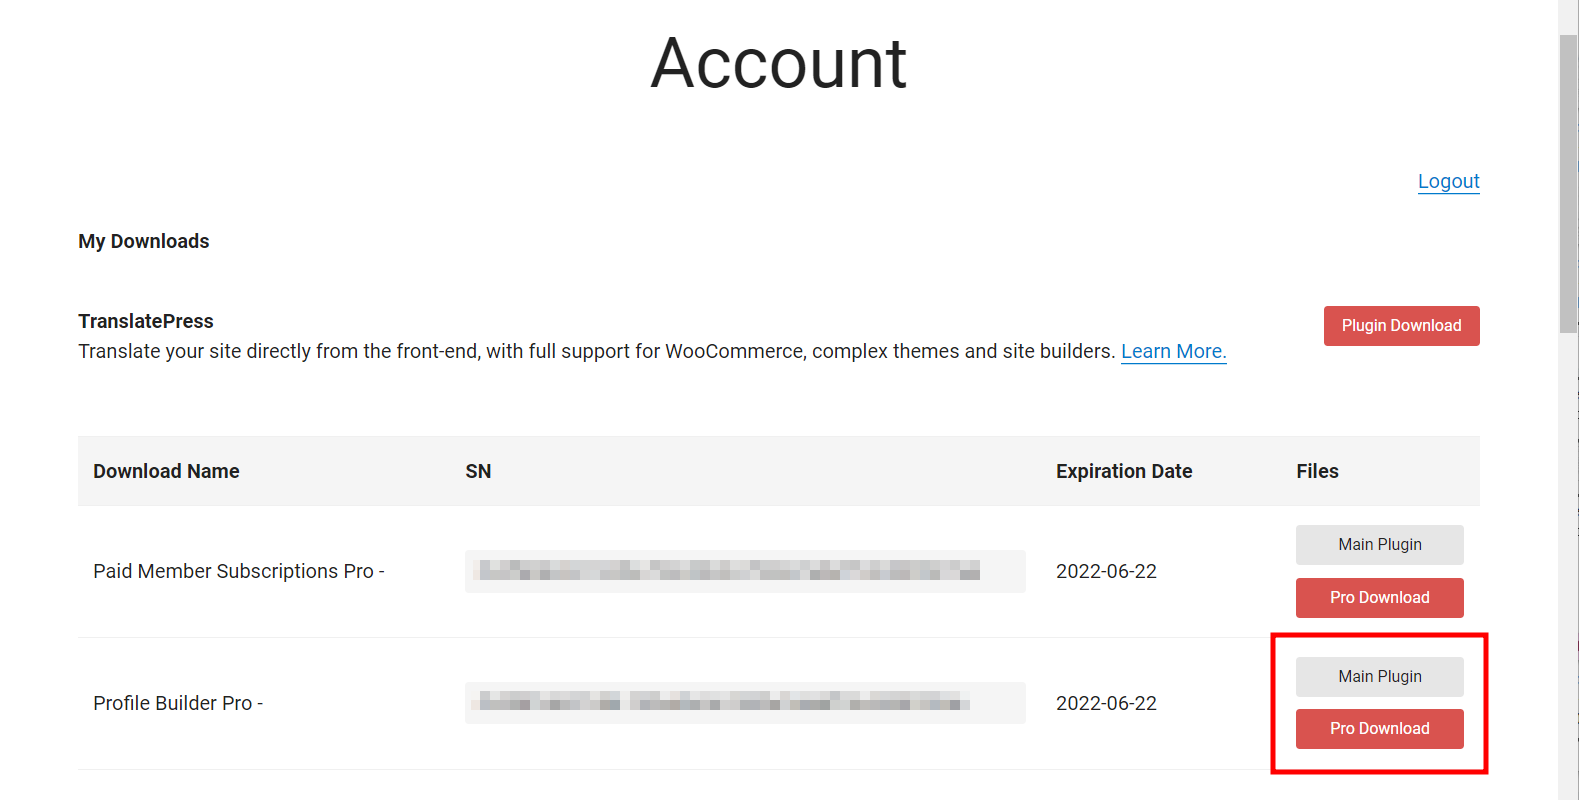Viewport: 1579px width, 800px height.
Task: Click the My Downloads heading
Action: [x=144, y=241]
